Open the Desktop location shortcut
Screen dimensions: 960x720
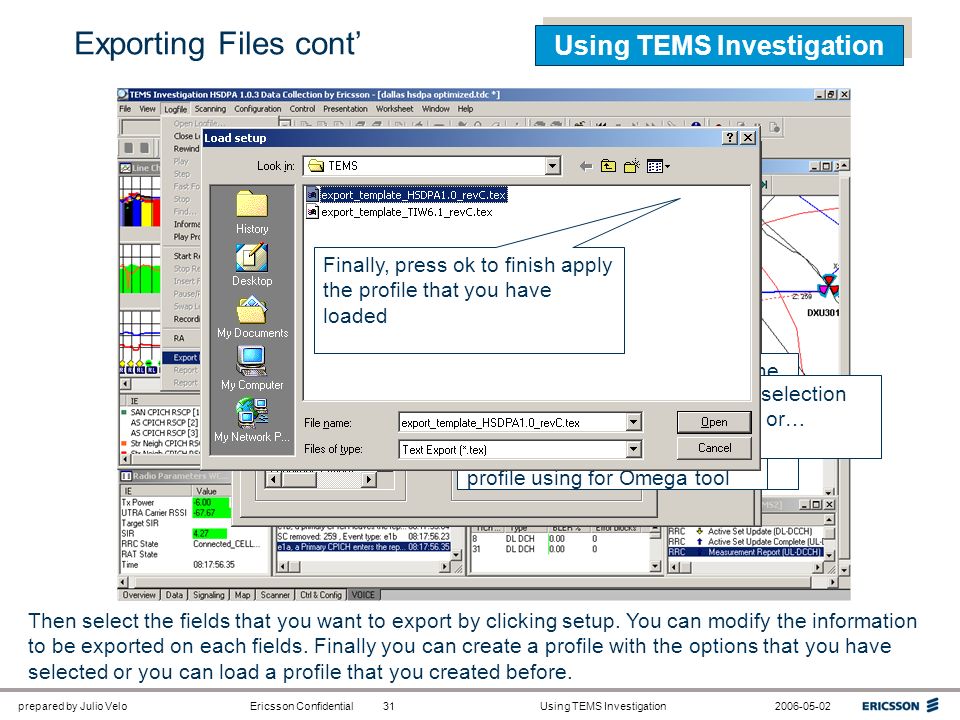point(252,264)
